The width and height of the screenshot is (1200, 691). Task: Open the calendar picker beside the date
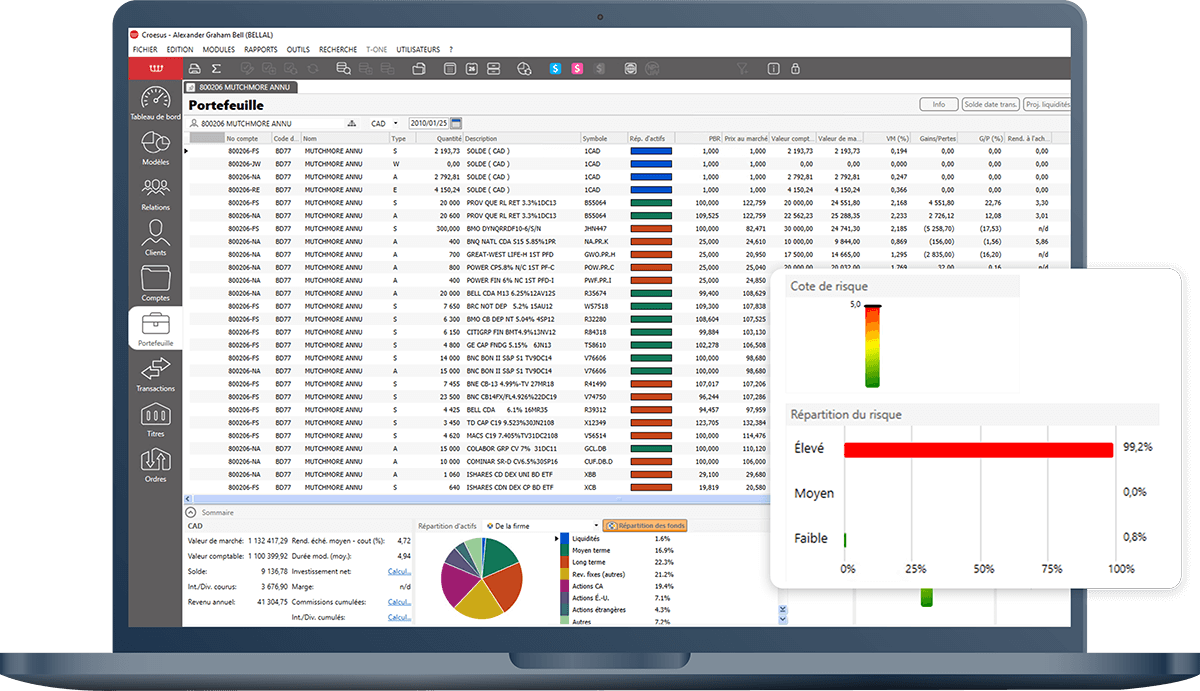[x=456, y=124]
